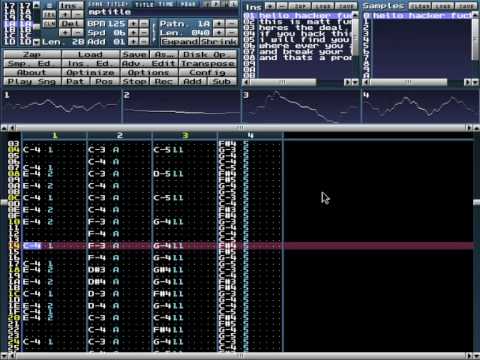Click the Add channel button

tap(193, 81)
